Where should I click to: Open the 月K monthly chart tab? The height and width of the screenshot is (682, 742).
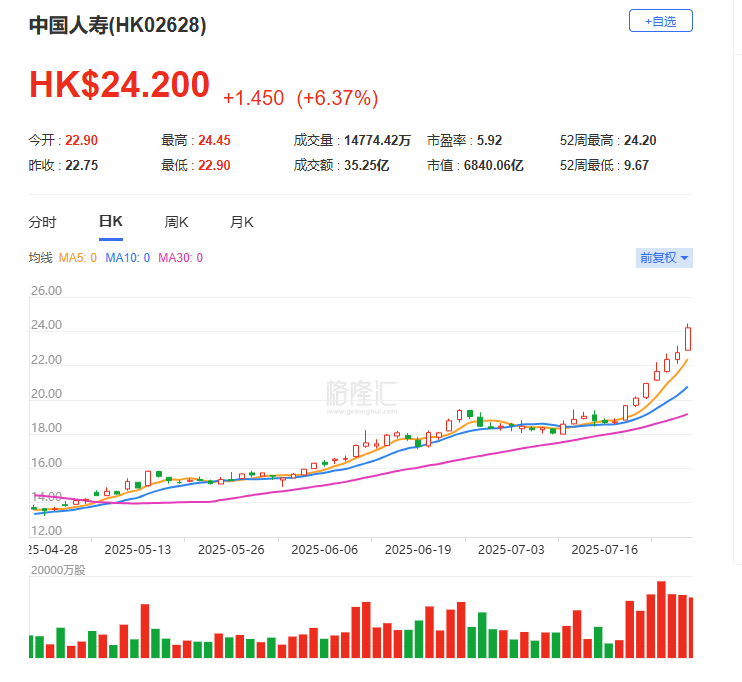tap(241, 222)
